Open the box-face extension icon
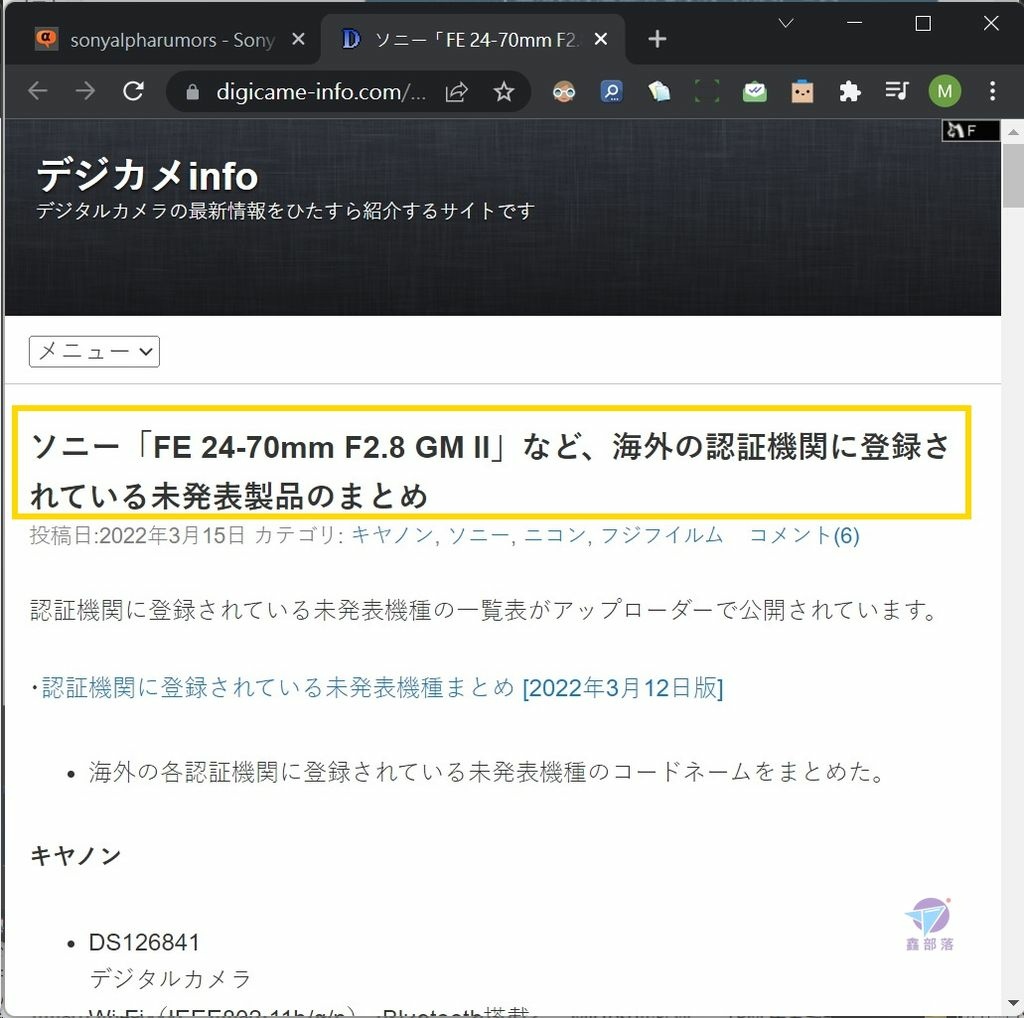The width and height of the screenshot is (1024, 1018). click(x=802, y=91)
